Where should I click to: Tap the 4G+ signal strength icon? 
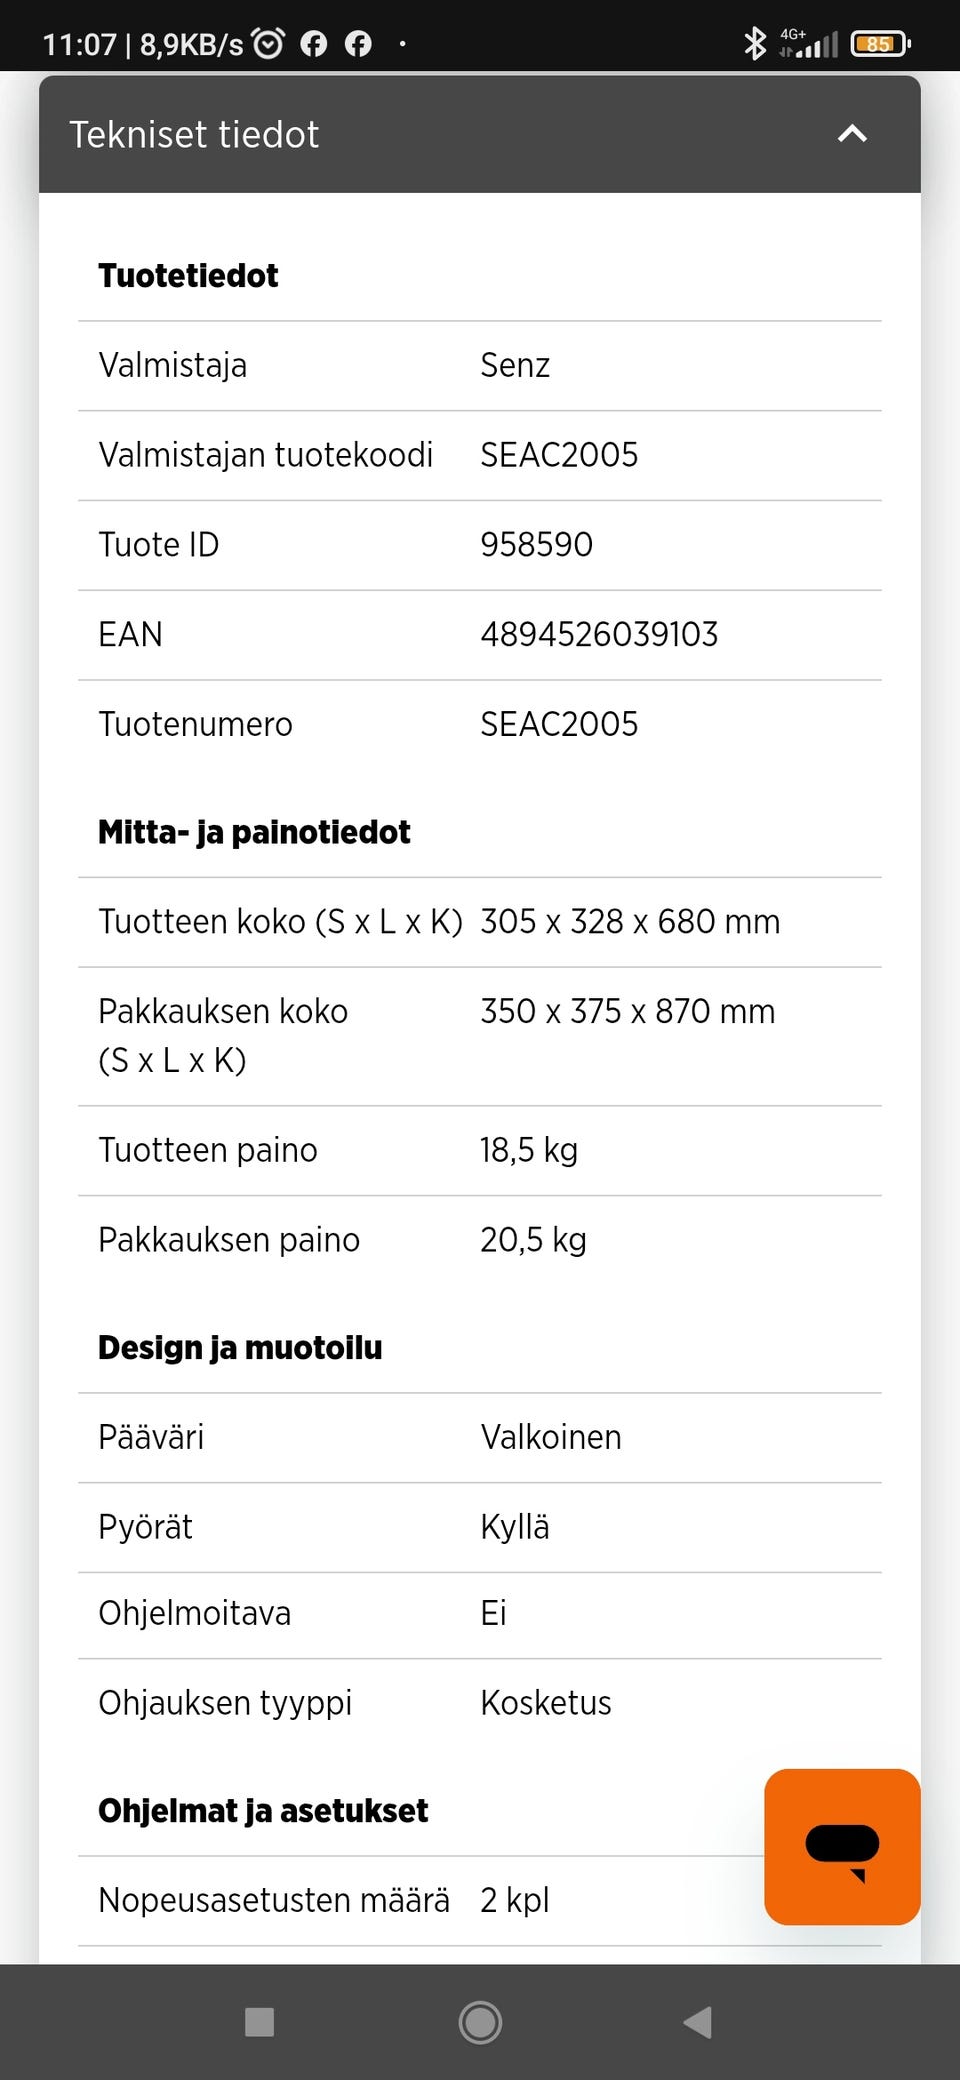(x=808, y=43)
